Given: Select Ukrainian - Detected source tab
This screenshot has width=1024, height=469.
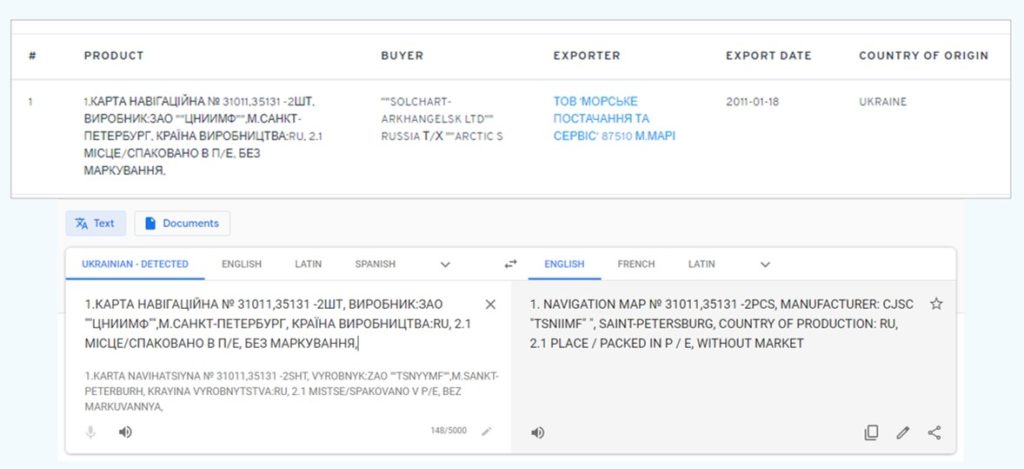Looking at the screenshot, I should (x=135, y=264).
